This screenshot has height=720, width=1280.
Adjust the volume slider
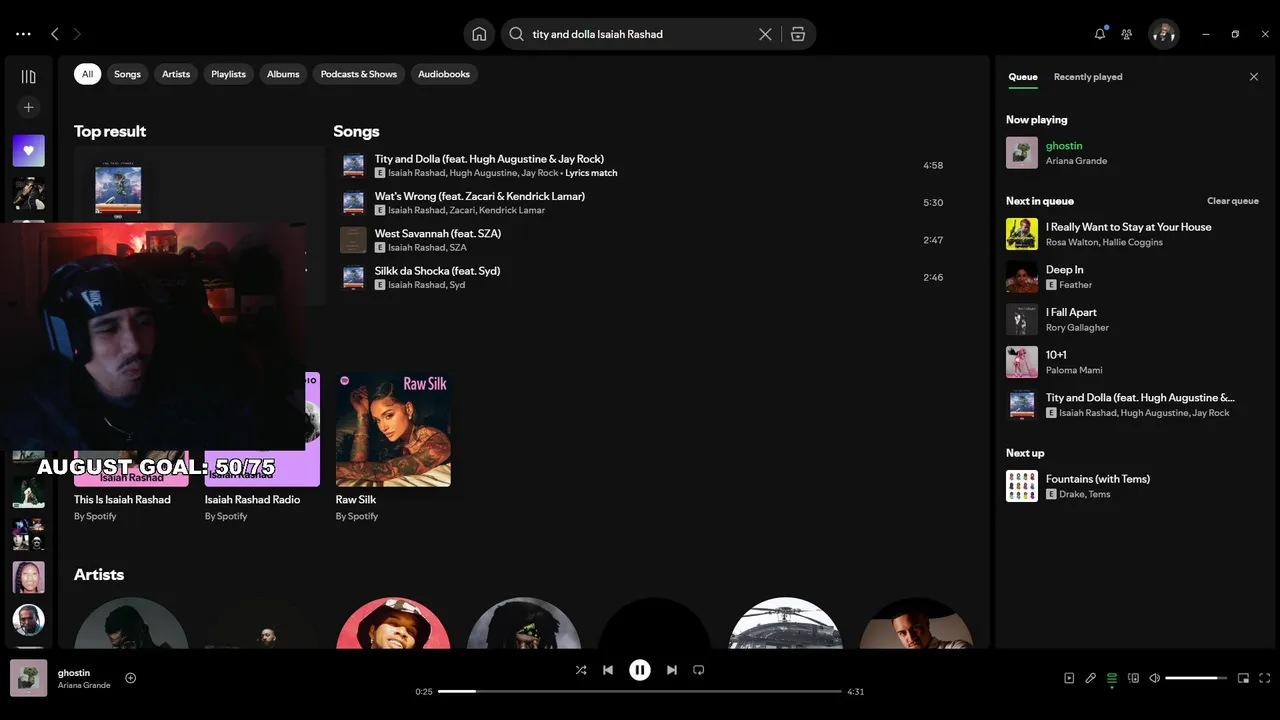[x=1196, y=678]
